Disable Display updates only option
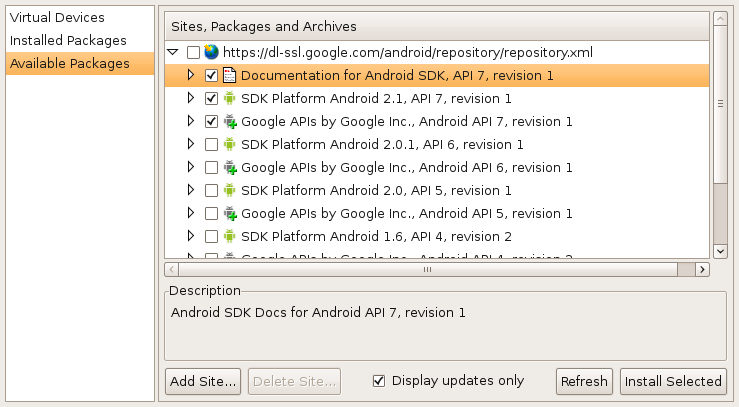 (379, 381)
